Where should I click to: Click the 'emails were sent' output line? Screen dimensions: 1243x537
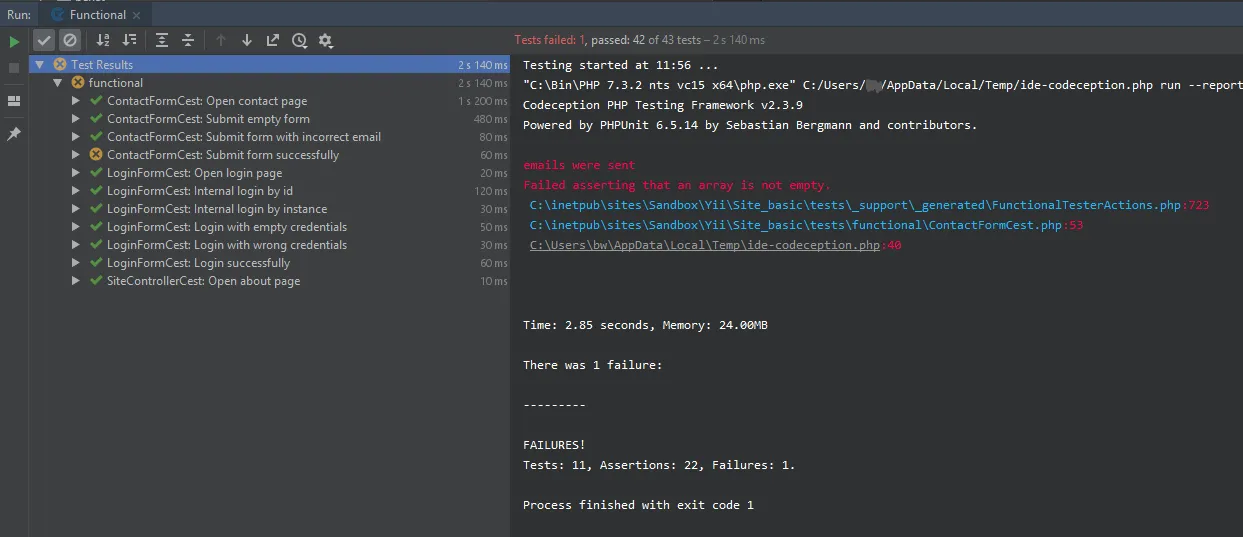(579, 165)
